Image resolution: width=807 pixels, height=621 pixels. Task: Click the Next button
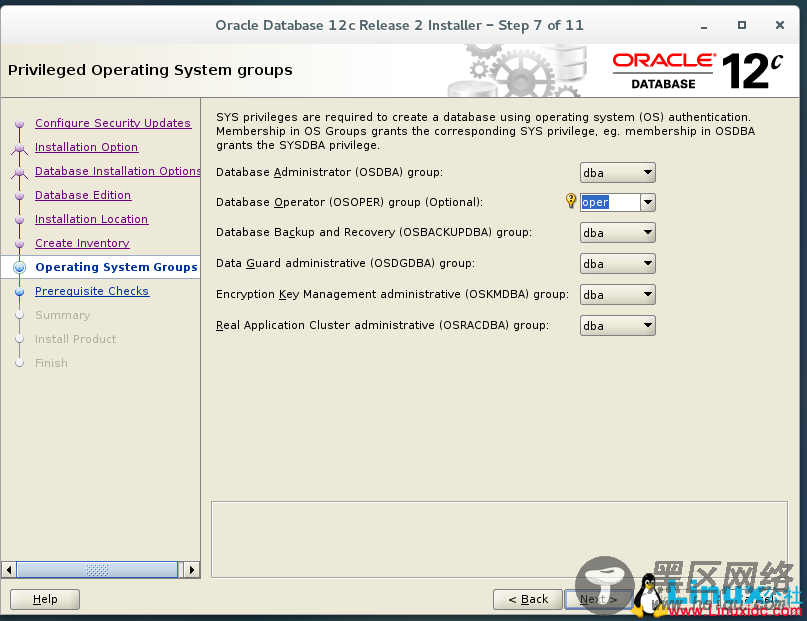[x=599, y=599]
